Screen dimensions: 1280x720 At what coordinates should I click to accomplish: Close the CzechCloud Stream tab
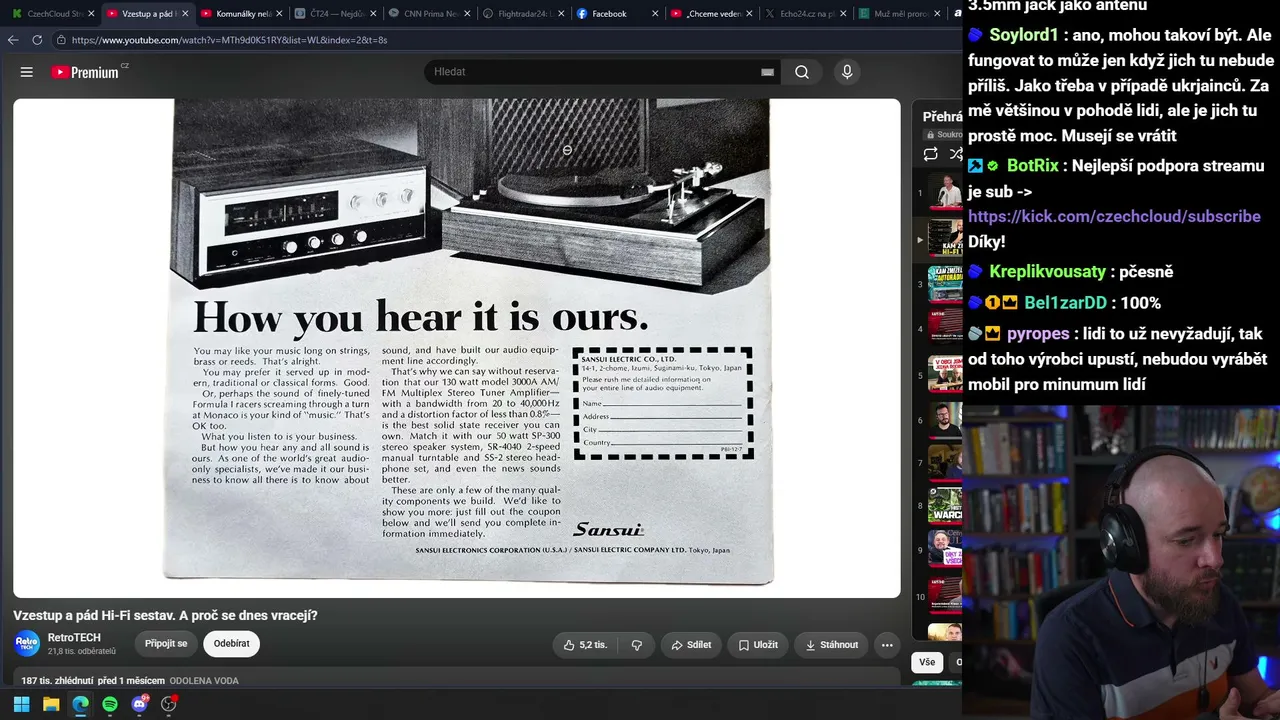pyautogui.click(x=91, y=14)
